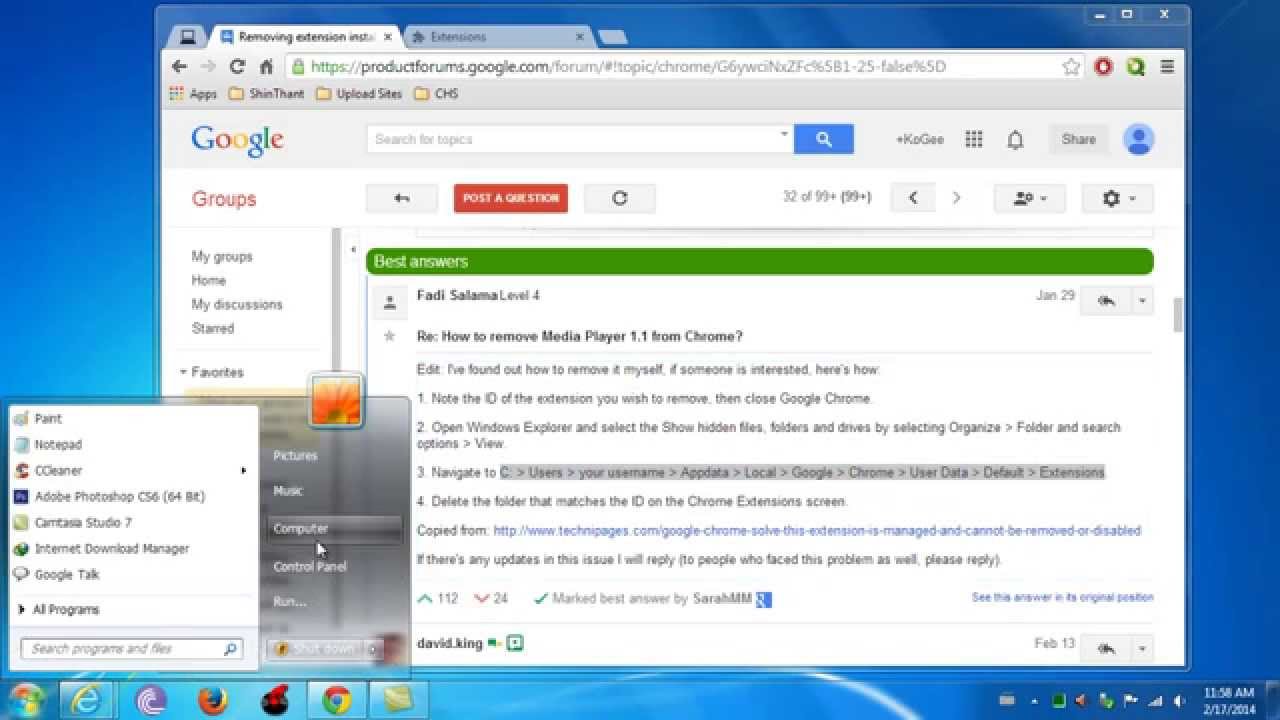Click the green Q extension icon
The width and height of the screenshot is (1280, 720).
[x=1135, y=67]
